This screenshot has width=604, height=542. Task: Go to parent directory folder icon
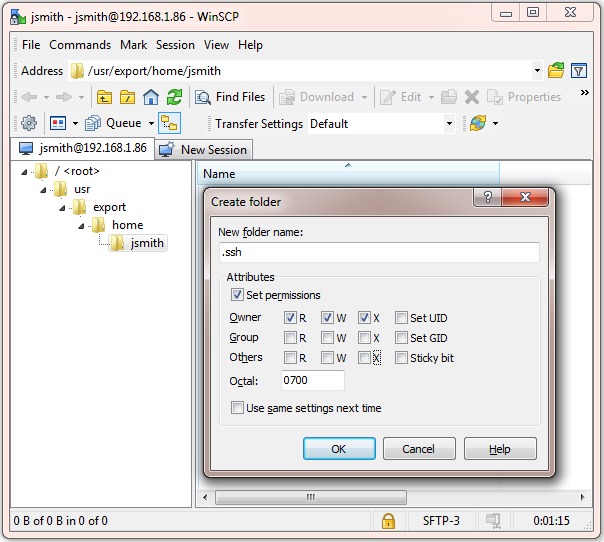click(x=104, y=97)
